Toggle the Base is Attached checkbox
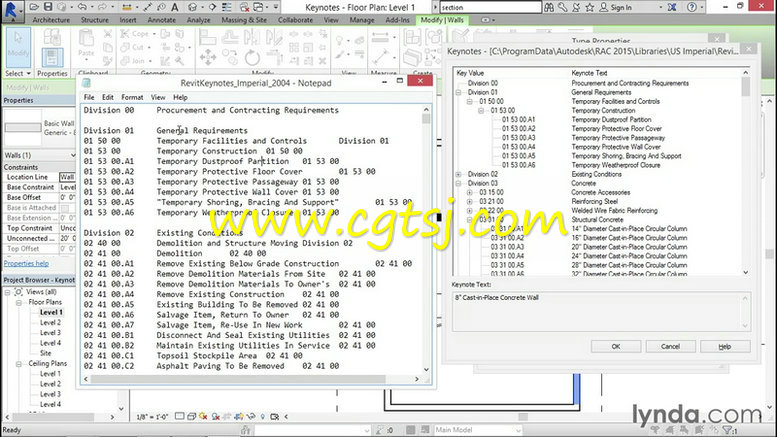The image size is (777, 437). point(64,208)
